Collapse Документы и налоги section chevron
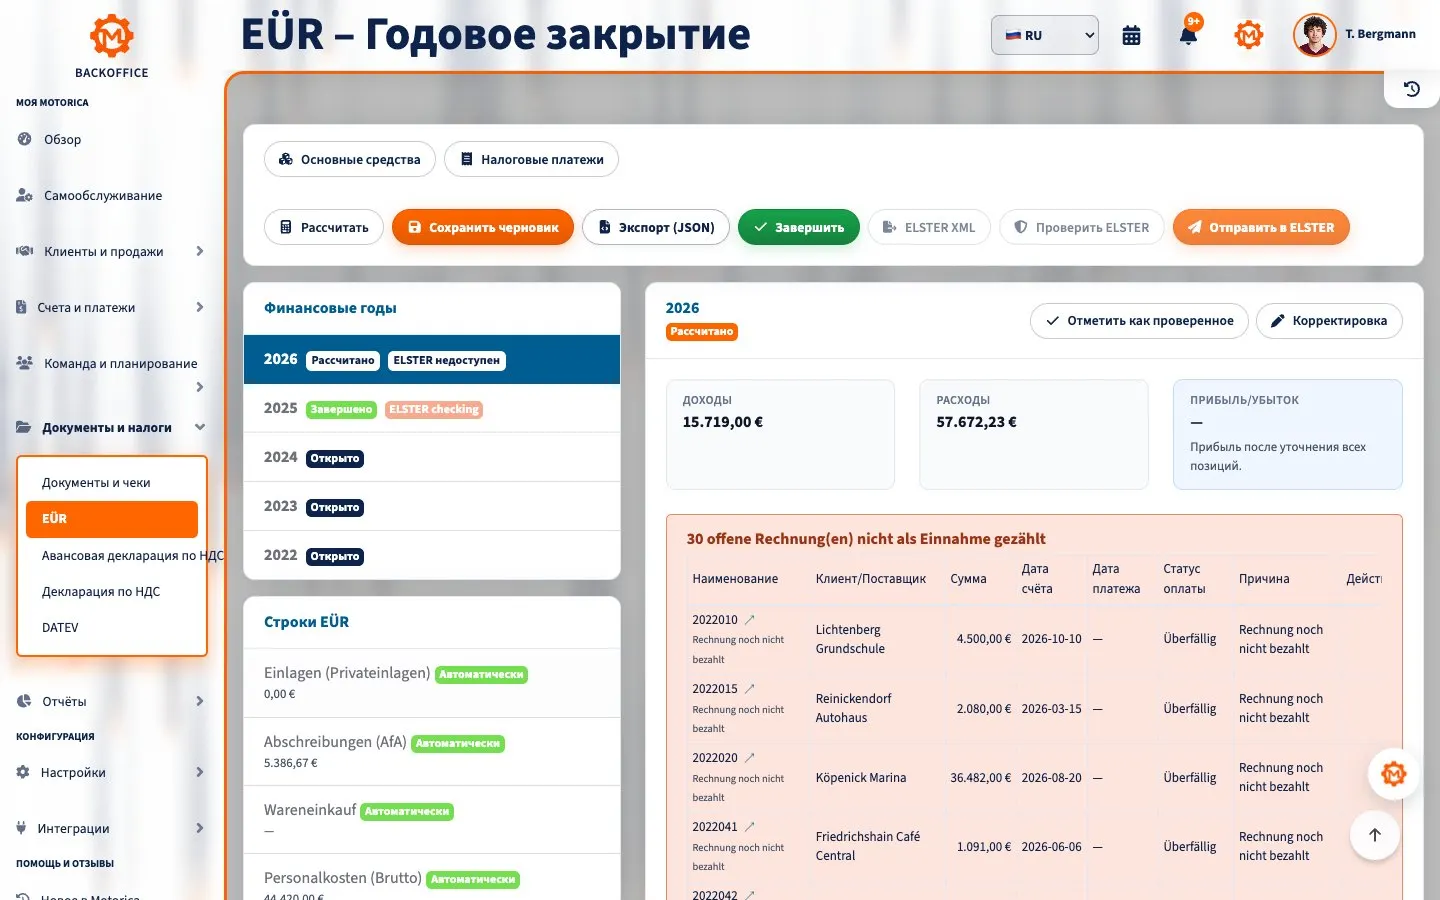 pos(200,427)
